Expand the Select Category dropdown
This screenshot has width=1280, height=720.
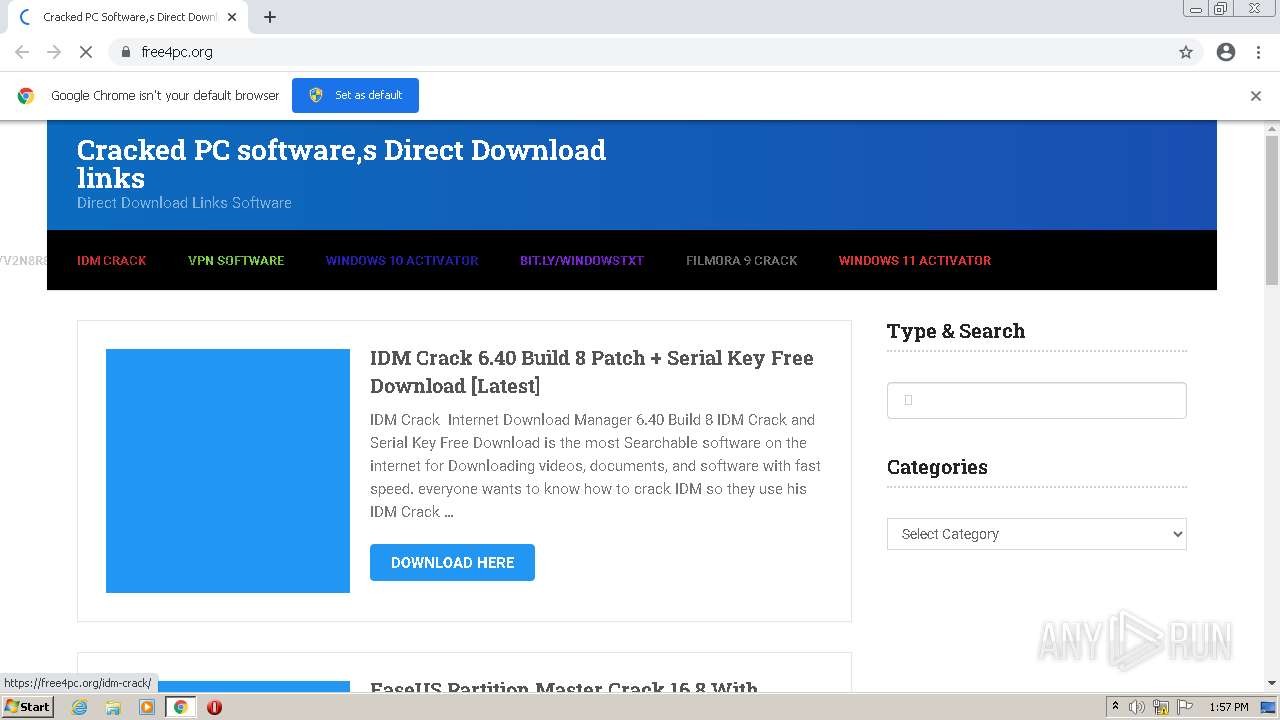pos(1036,534)
